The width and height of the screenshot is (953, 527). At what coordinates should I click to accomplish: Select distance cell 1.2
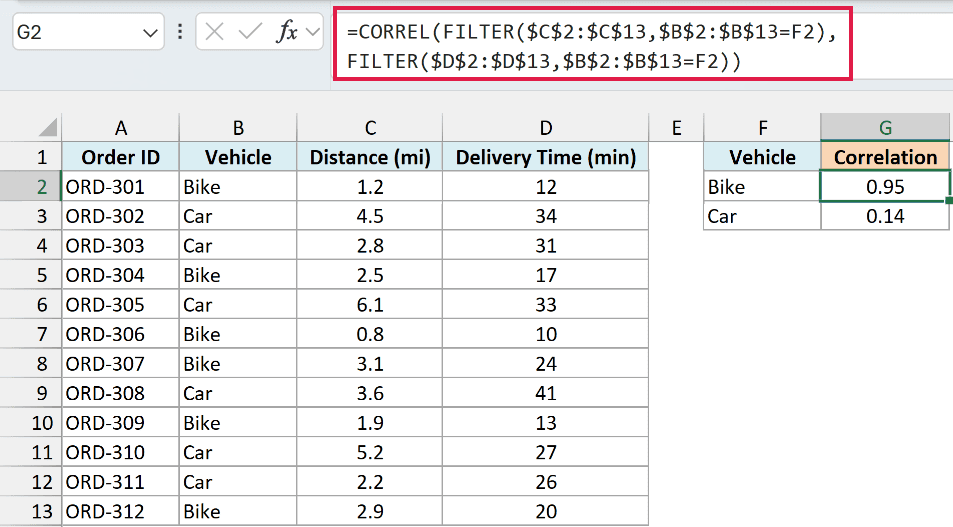pyautogui.click(x=370, y=187)
